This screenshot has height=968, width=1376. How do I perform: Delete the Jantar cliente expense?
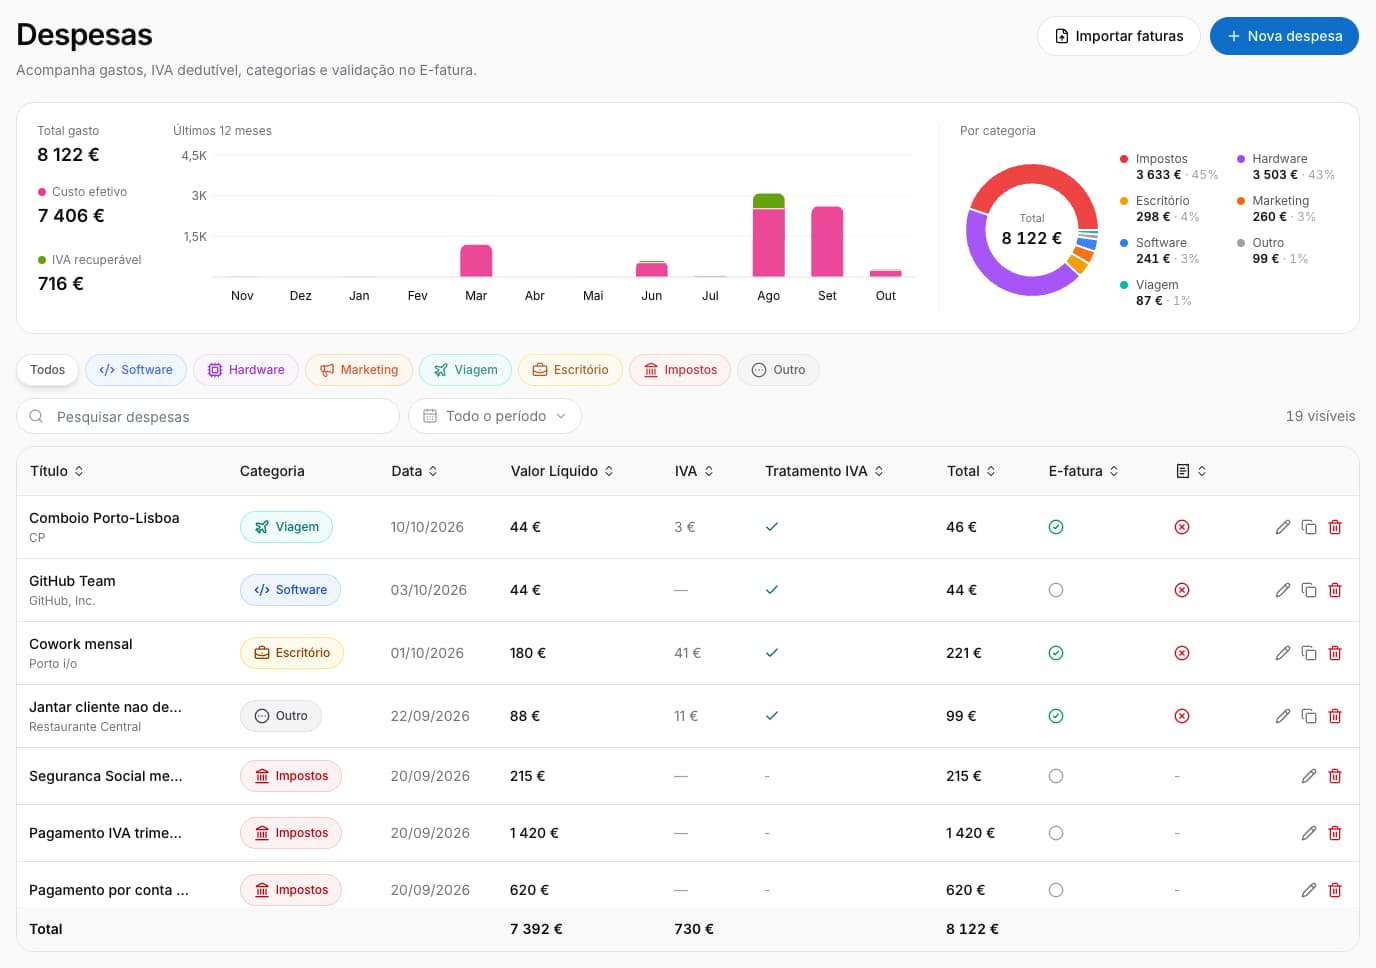[1335, 716]
